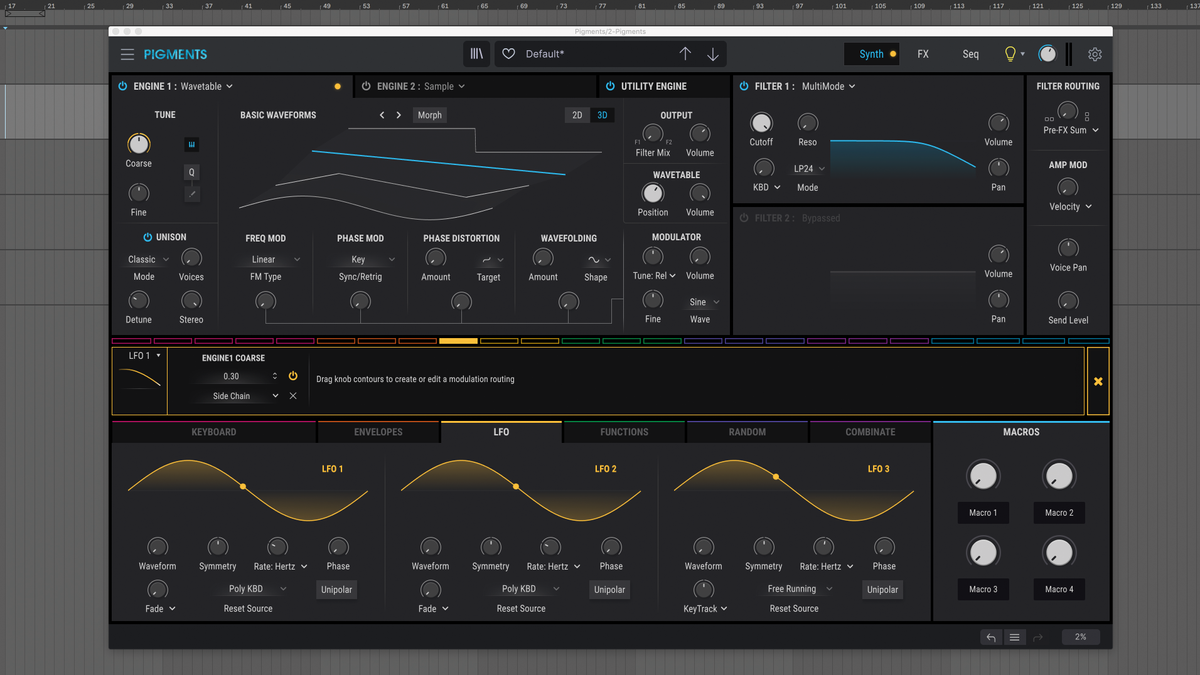The height and width of the screenshot is (675, 1200).
Task: Open the in-app tutorials lightbulb icon
Action: [x=1010, y=53]
